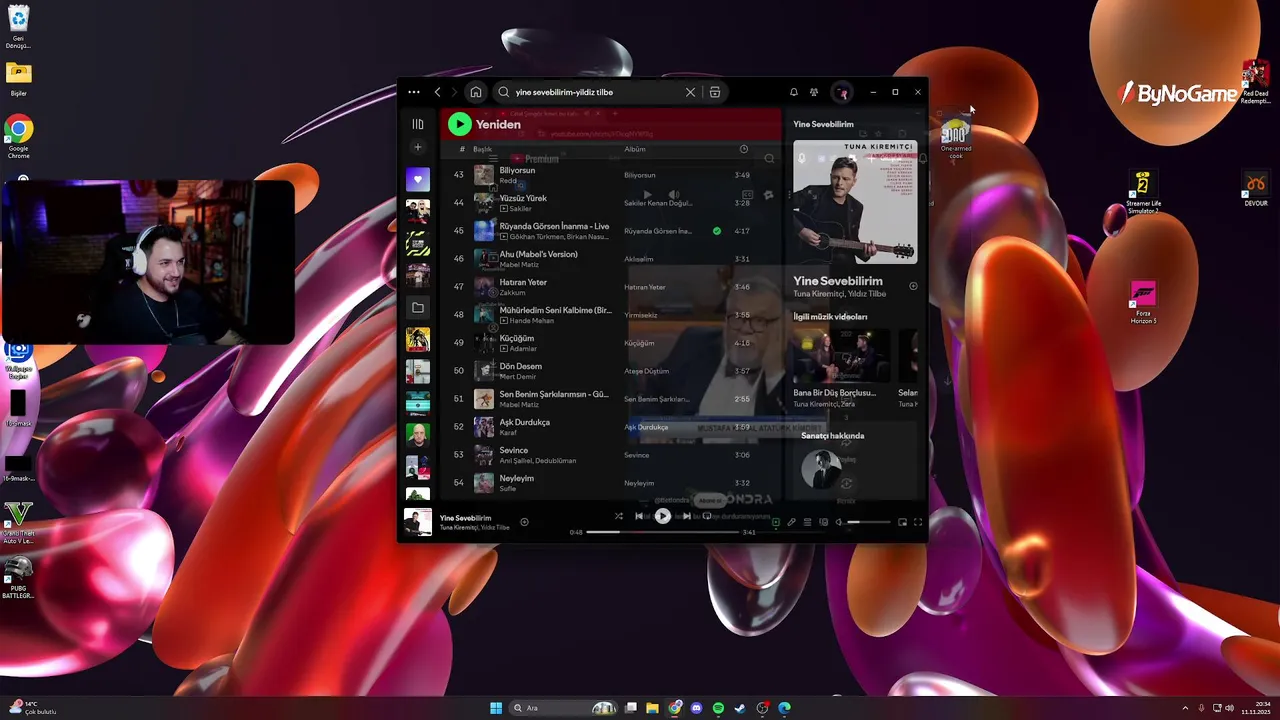Click now playing album thumbnail
1280x720 pixels.
coord(418,522)
